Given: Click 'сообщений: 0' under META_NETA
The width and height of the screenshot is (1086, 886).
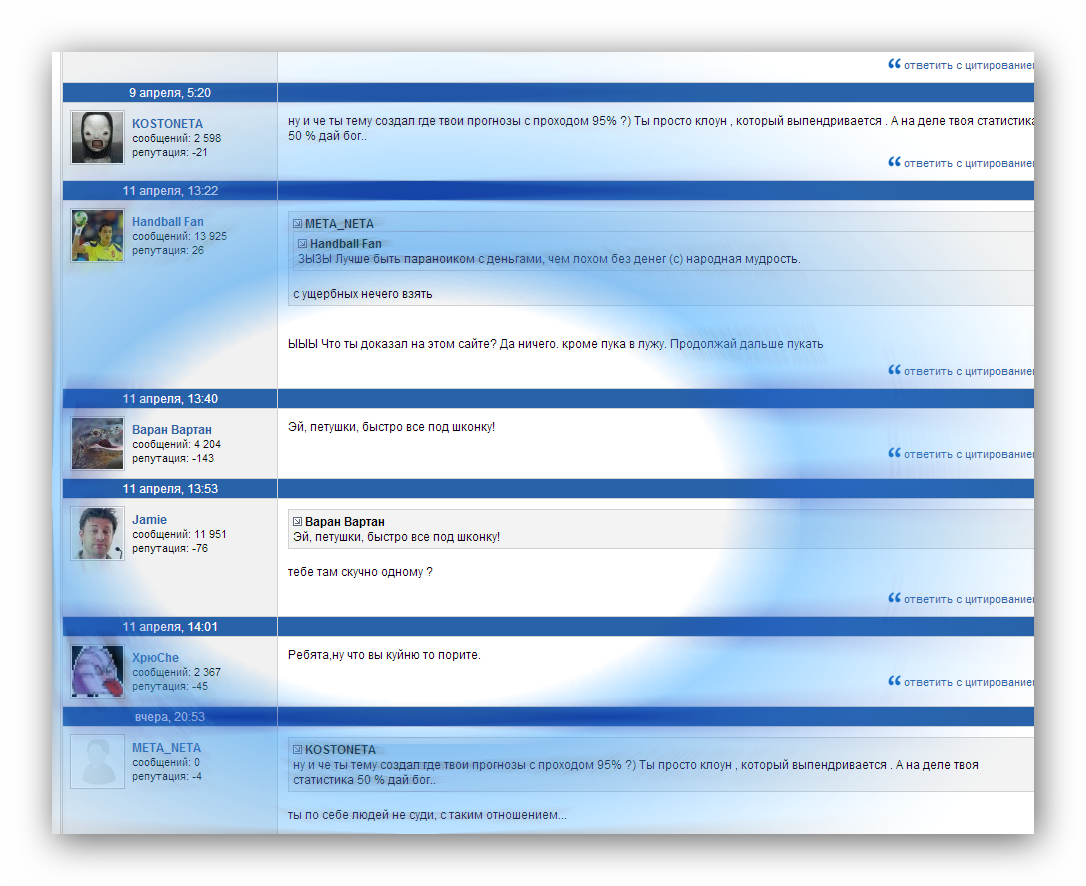Looking at the screenshot, I should (x=166, y=763).
